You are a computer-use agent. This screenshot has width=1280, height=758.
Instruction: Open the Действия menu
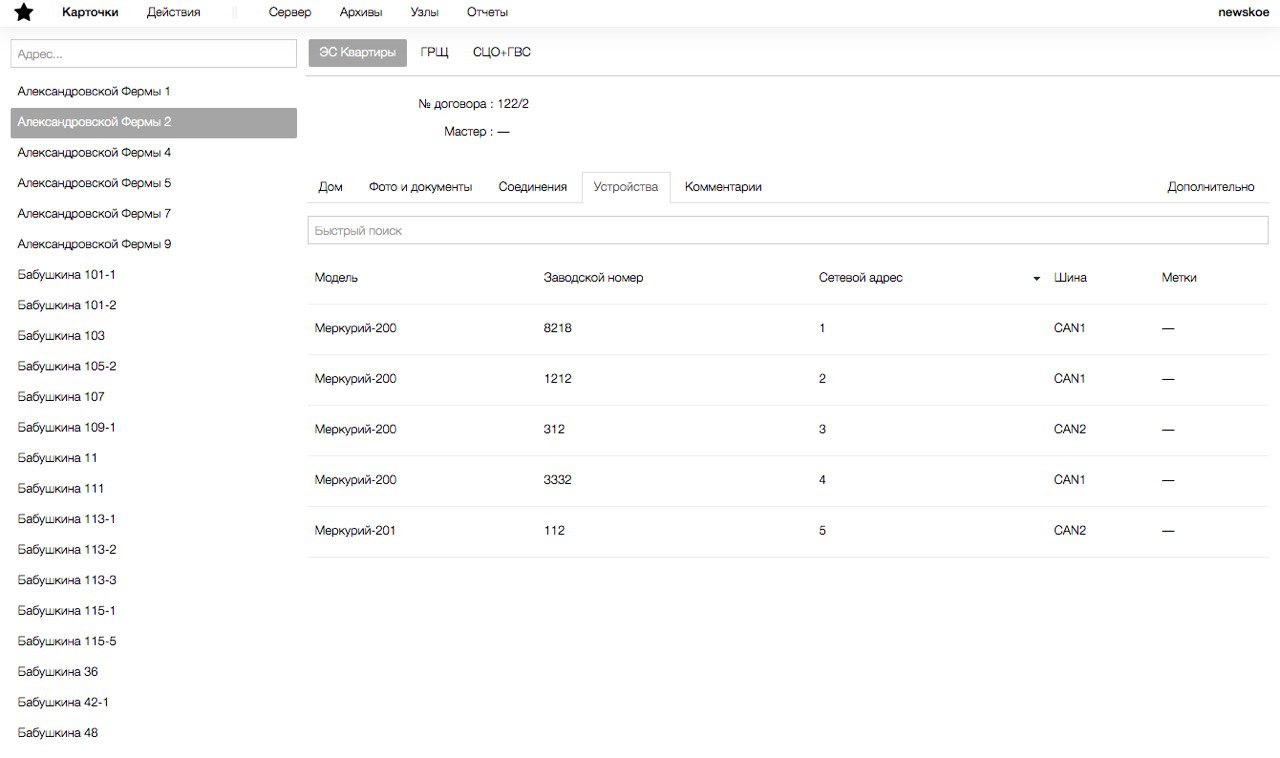173,12
